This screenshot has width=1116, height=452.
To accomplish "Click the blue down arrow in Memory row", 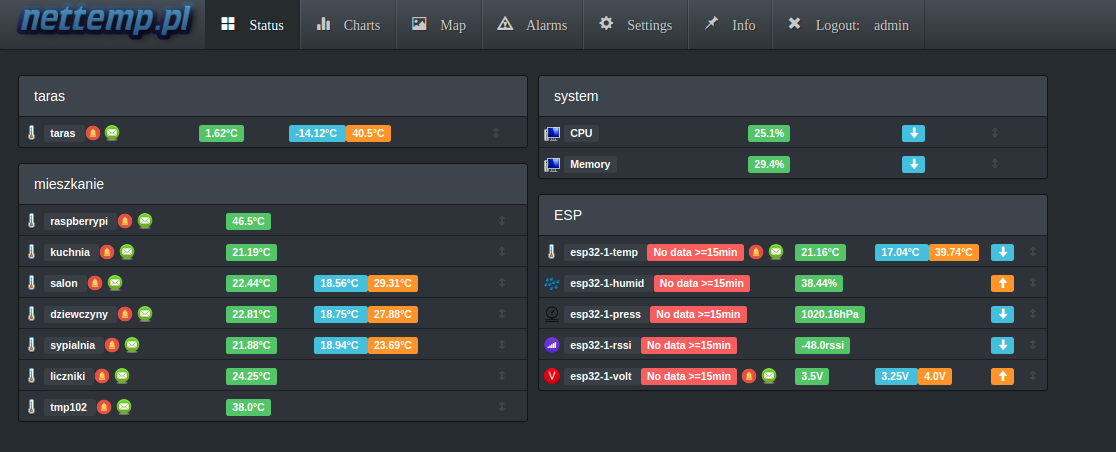I will 913,164.
